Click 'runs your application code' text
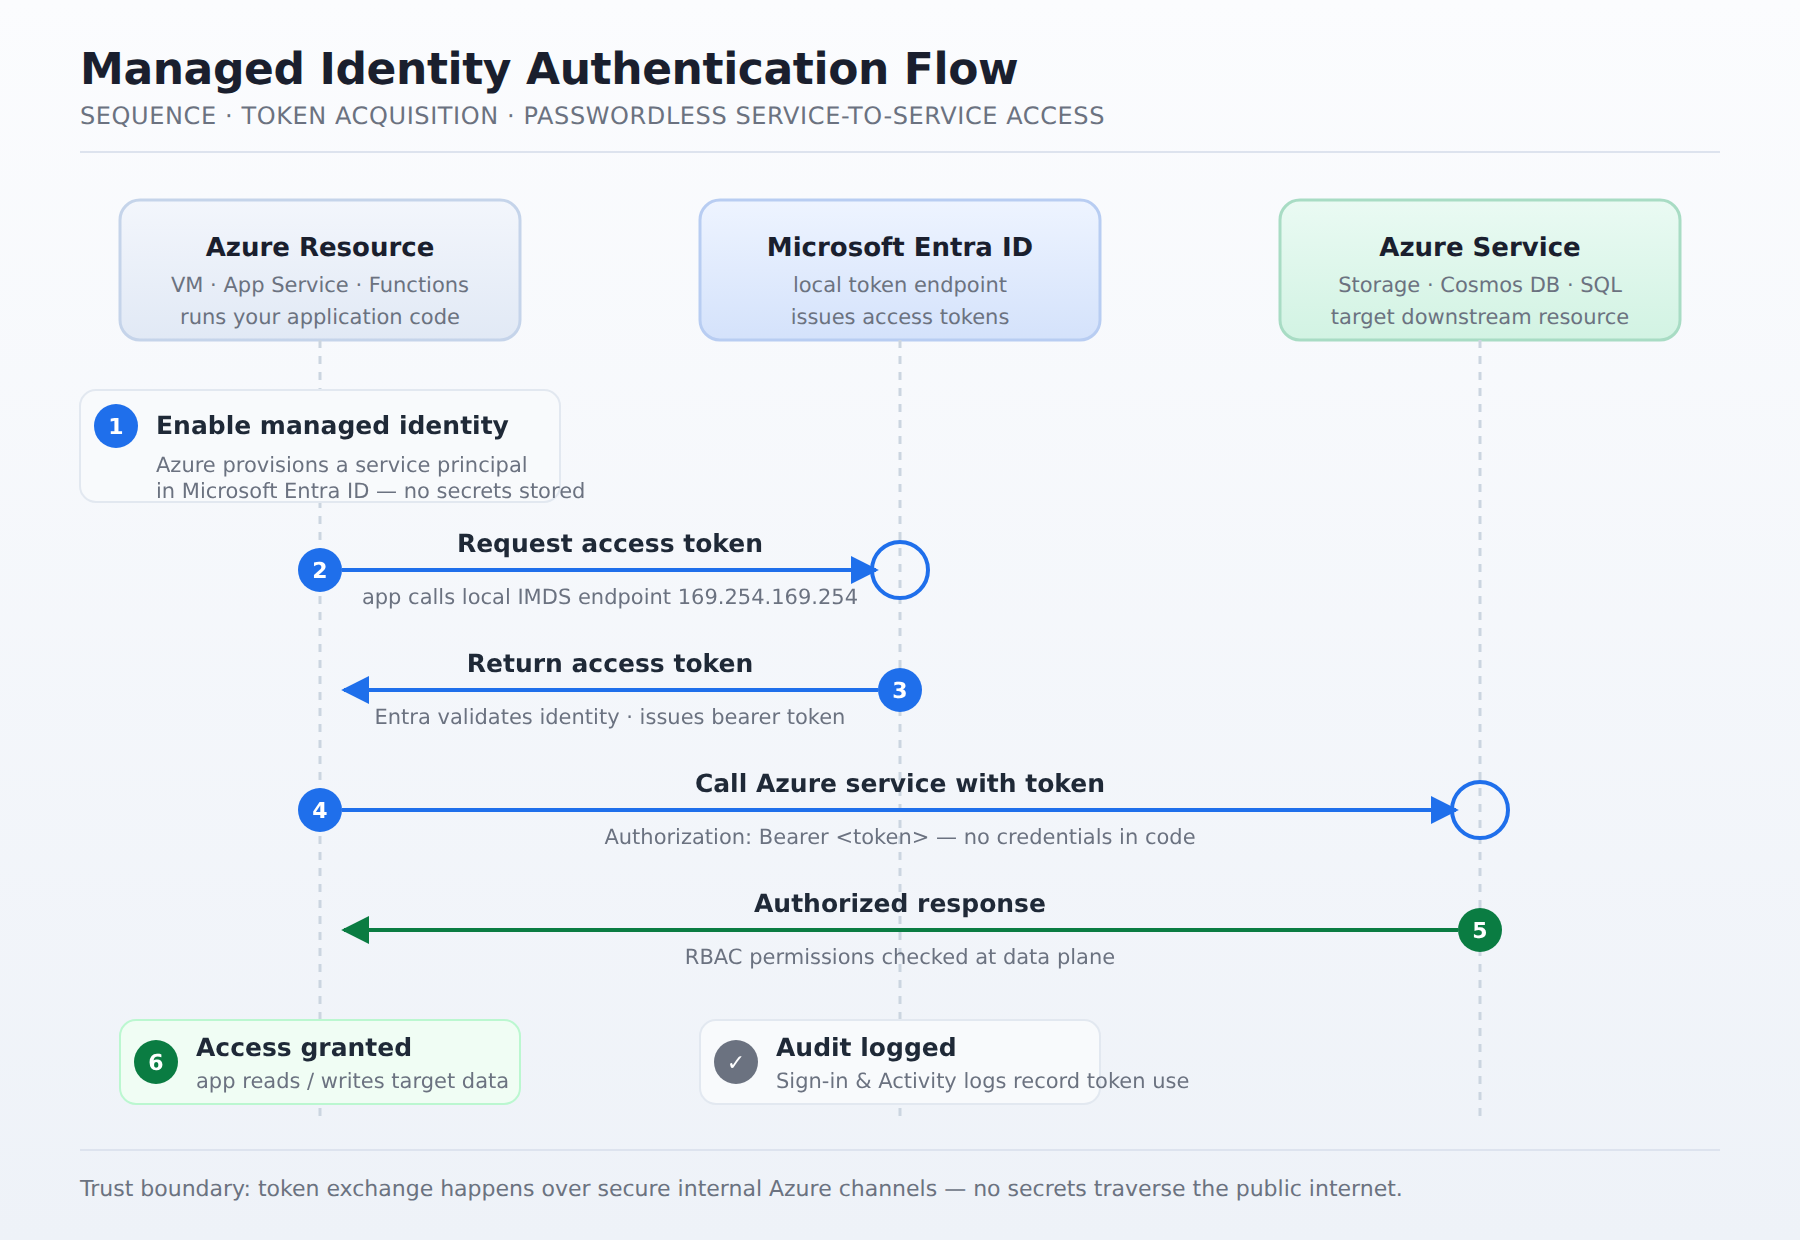Image resolution: width=1800 pixels, height=1240 pixels. (x=320, y=317)
